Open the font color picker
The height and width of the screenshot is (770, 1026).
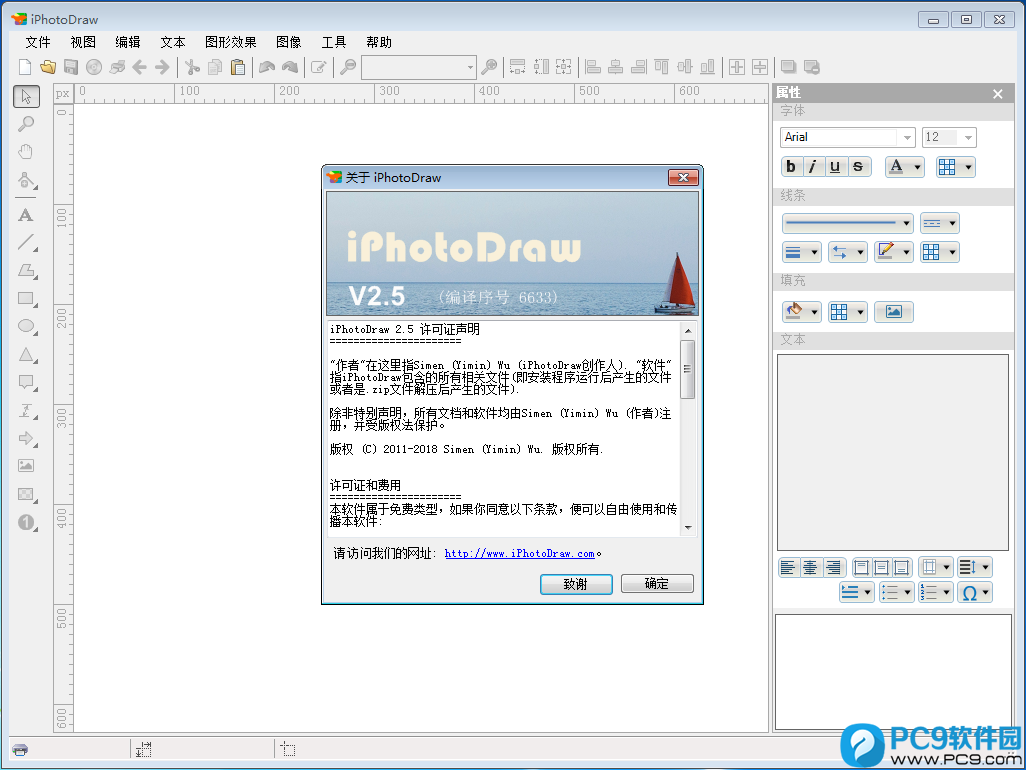tap(905, 167)
